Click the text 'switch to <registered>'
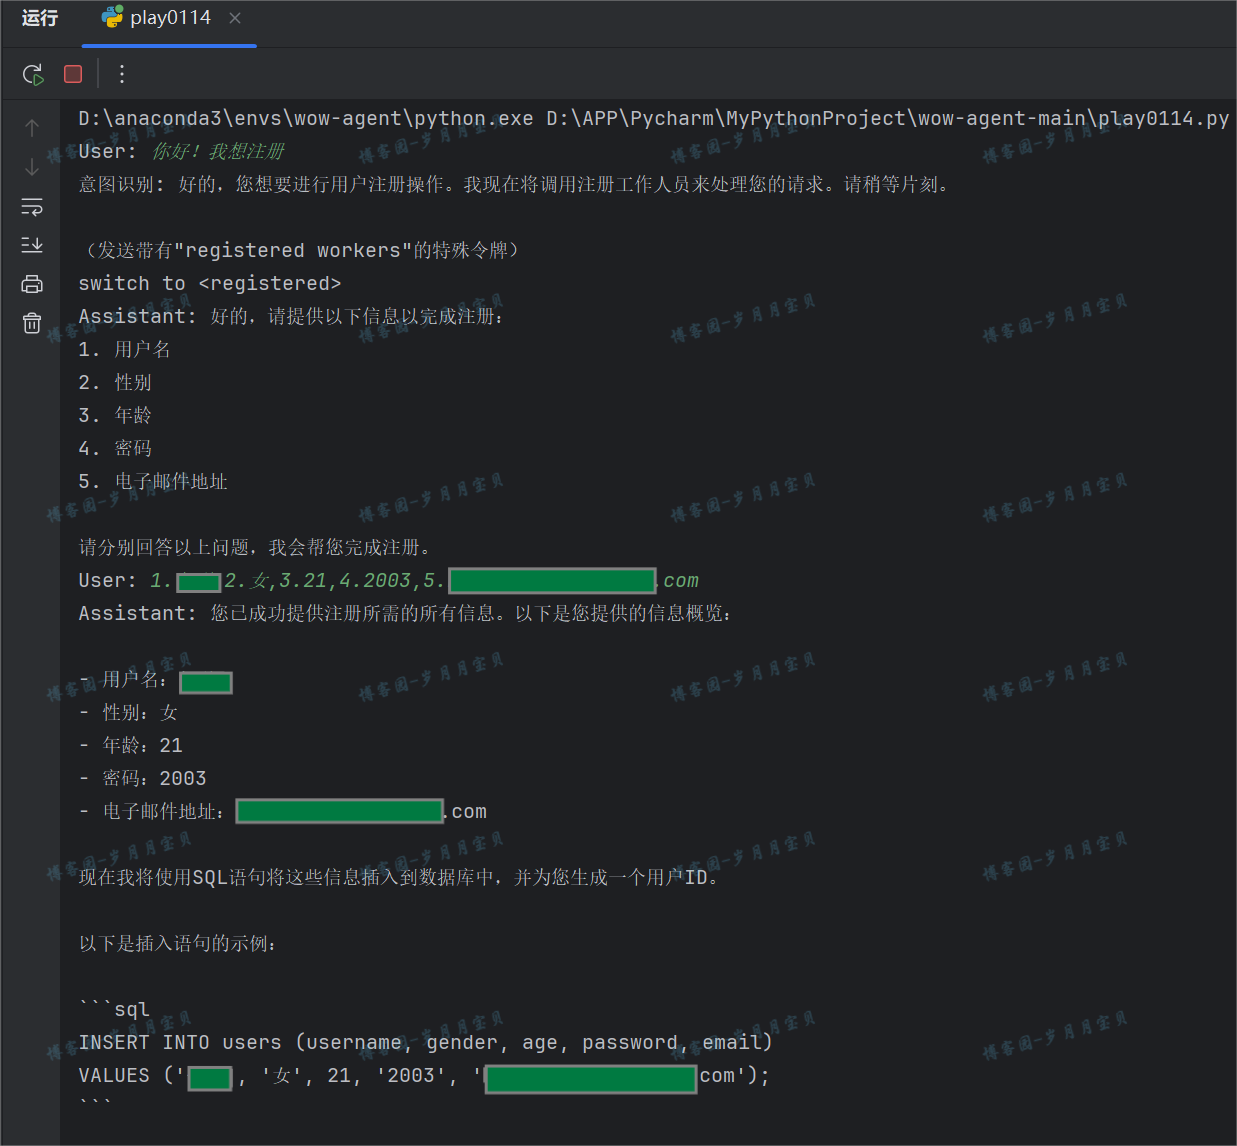 [x=210, y=283]
